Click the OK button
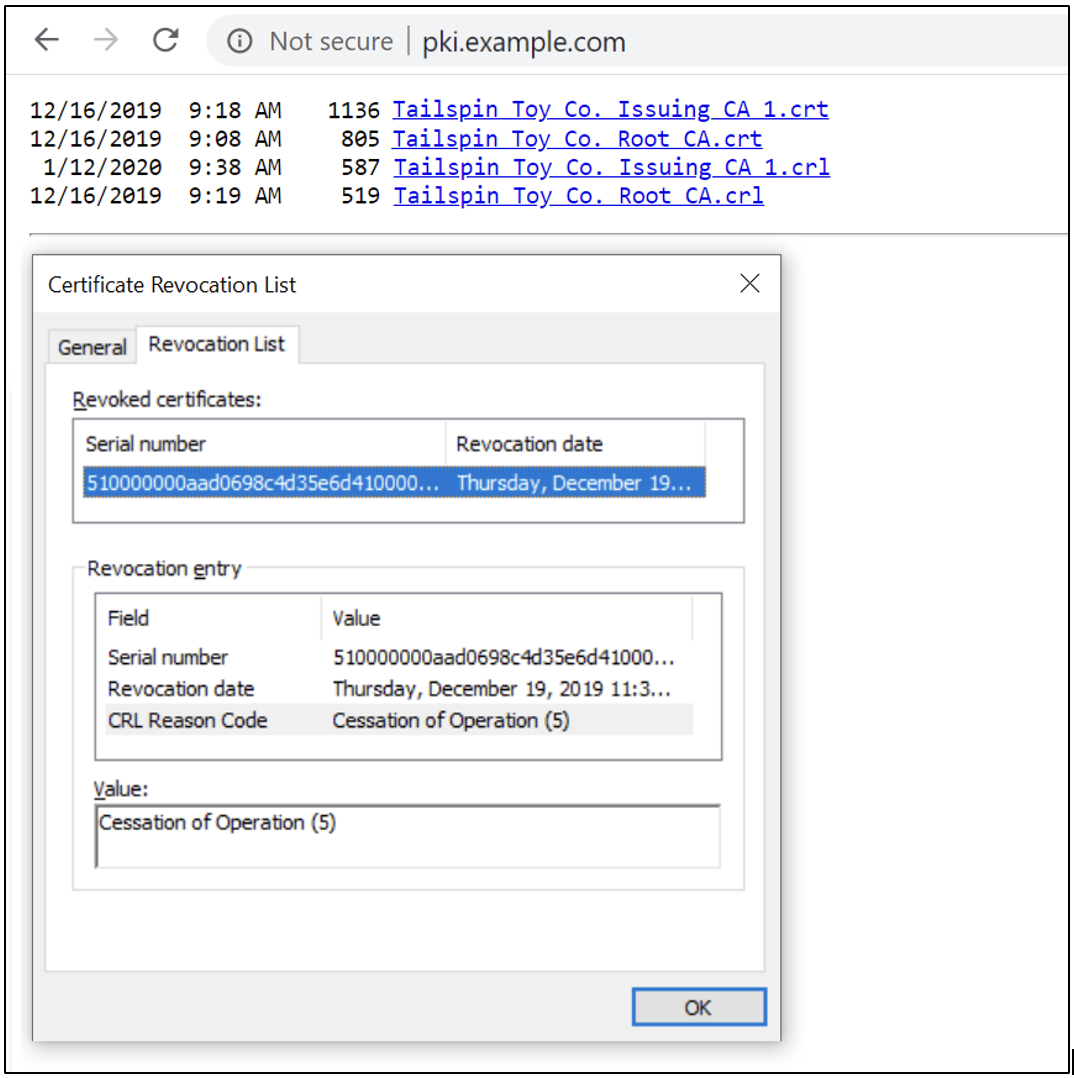This screenshot has width=1074, height=1078. tap(699, 1007)
